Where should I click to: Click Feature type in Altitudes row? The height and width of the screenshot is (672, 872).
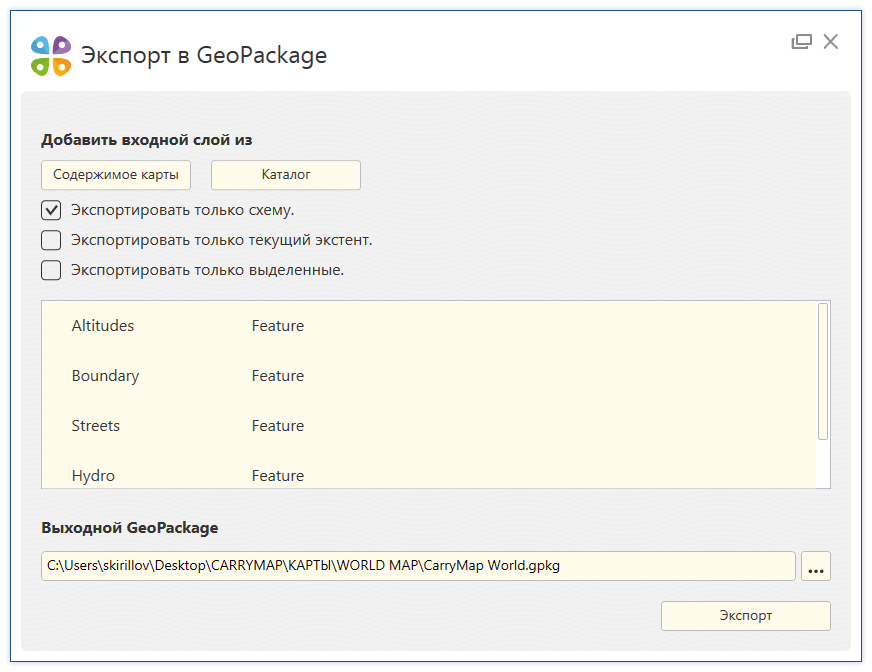[x=278, y=325]
